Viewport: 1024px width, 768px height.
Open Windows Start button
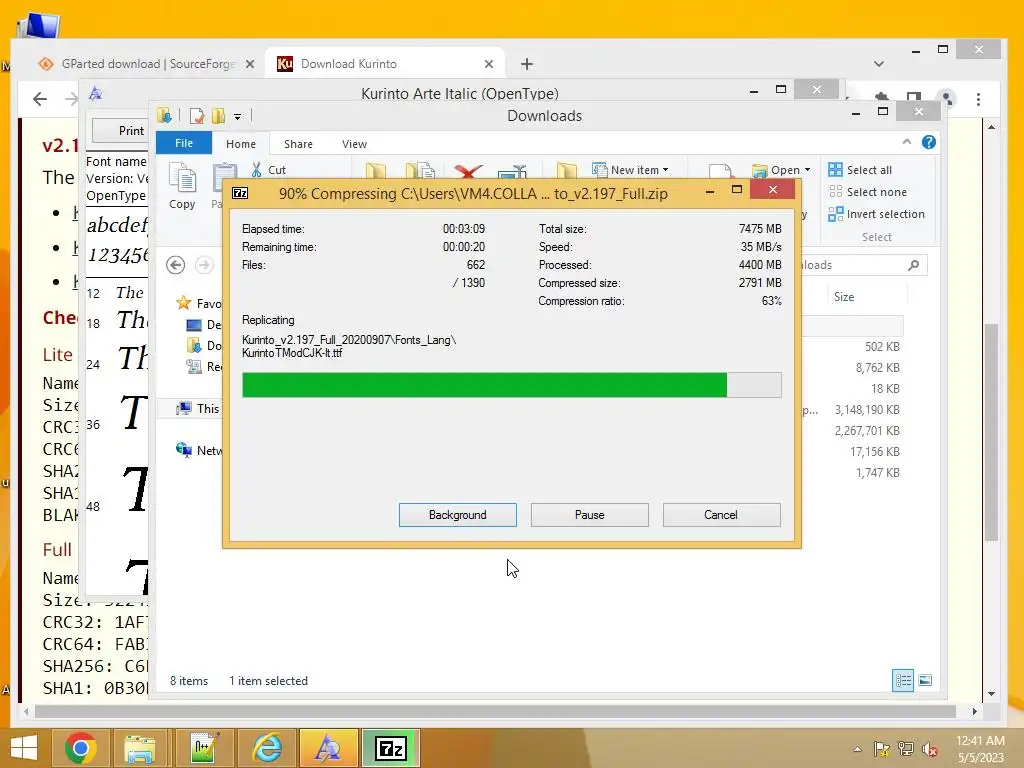pos(24,748)
